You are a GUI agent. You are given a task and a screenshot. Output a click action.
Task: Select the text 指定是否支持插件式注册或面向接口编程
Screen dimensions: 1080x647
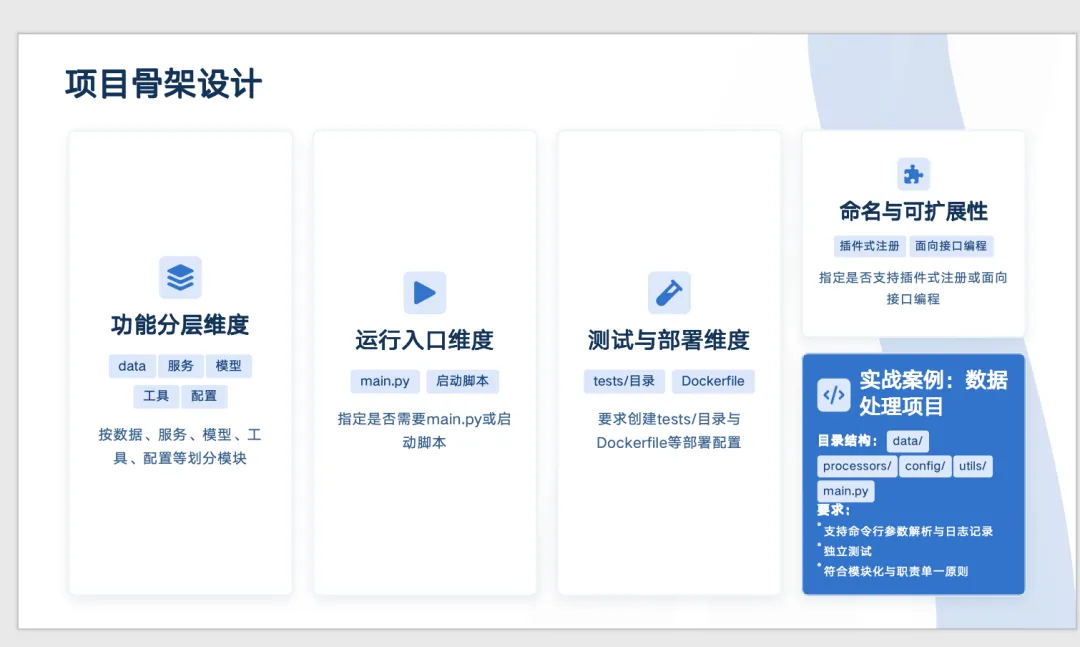pyautogui.click(x=913, y=288)
